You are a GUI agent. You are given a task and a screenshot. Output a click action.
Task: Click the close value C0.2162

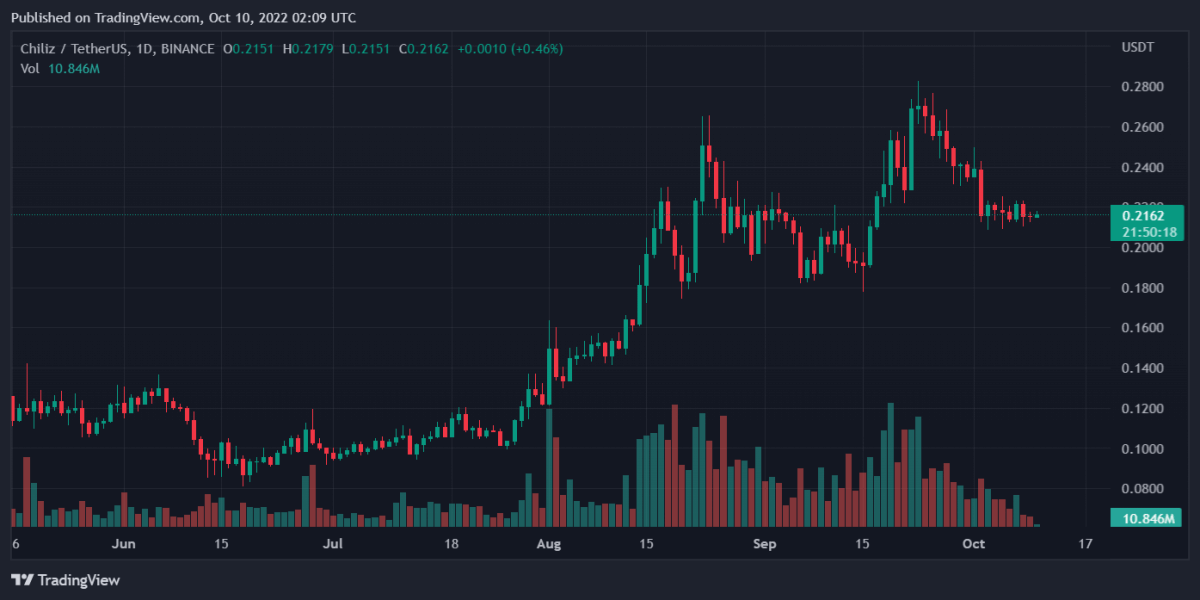click(x=424, y=48)
